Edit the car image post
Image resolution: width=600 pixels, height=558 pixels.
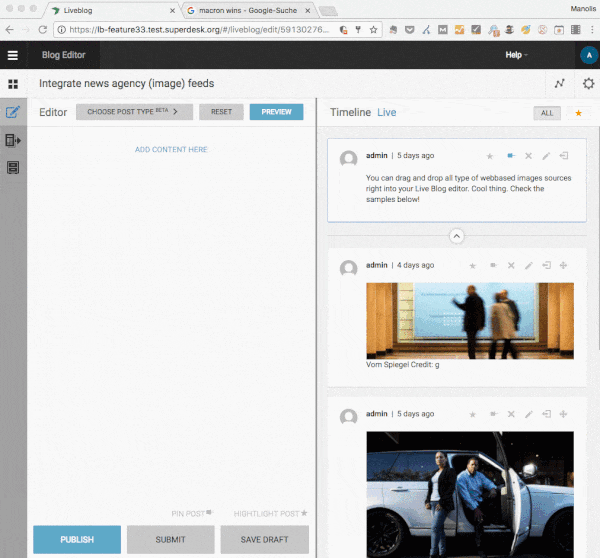tap(529, 414)
